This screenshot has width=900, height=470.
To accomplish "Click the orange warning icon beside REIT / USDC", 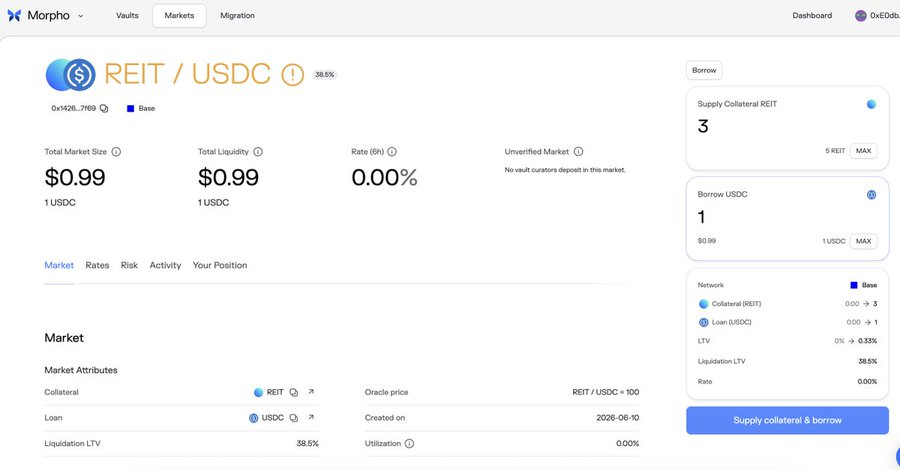I will click(292, 75).
